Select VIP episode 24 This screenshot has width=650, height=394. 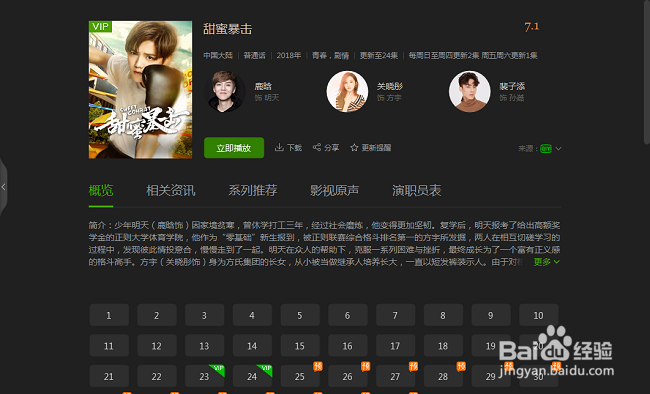pyautogui.click(x=252, y=376)
